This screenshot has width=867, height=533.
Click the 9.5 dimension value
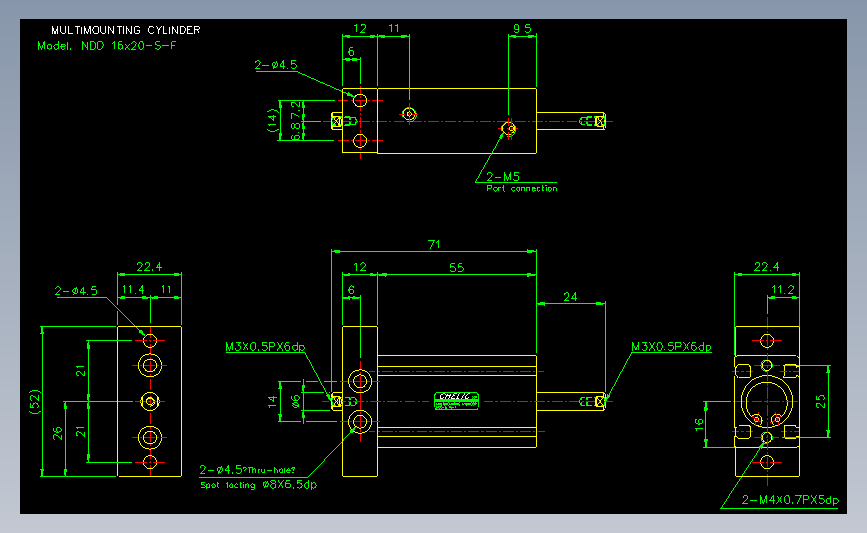pyautogui.click(x=522, y=28)
